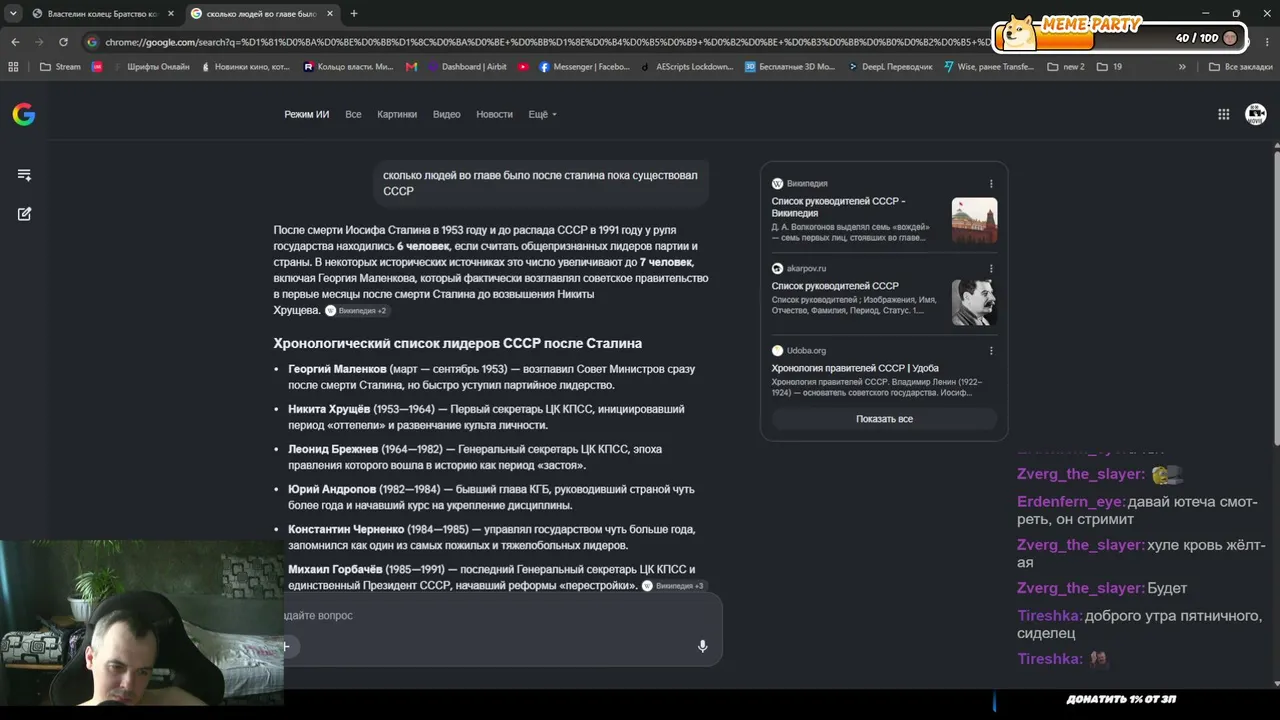
Task: Click the Хронологический список лидеров СССР heading
Action: 458,343
